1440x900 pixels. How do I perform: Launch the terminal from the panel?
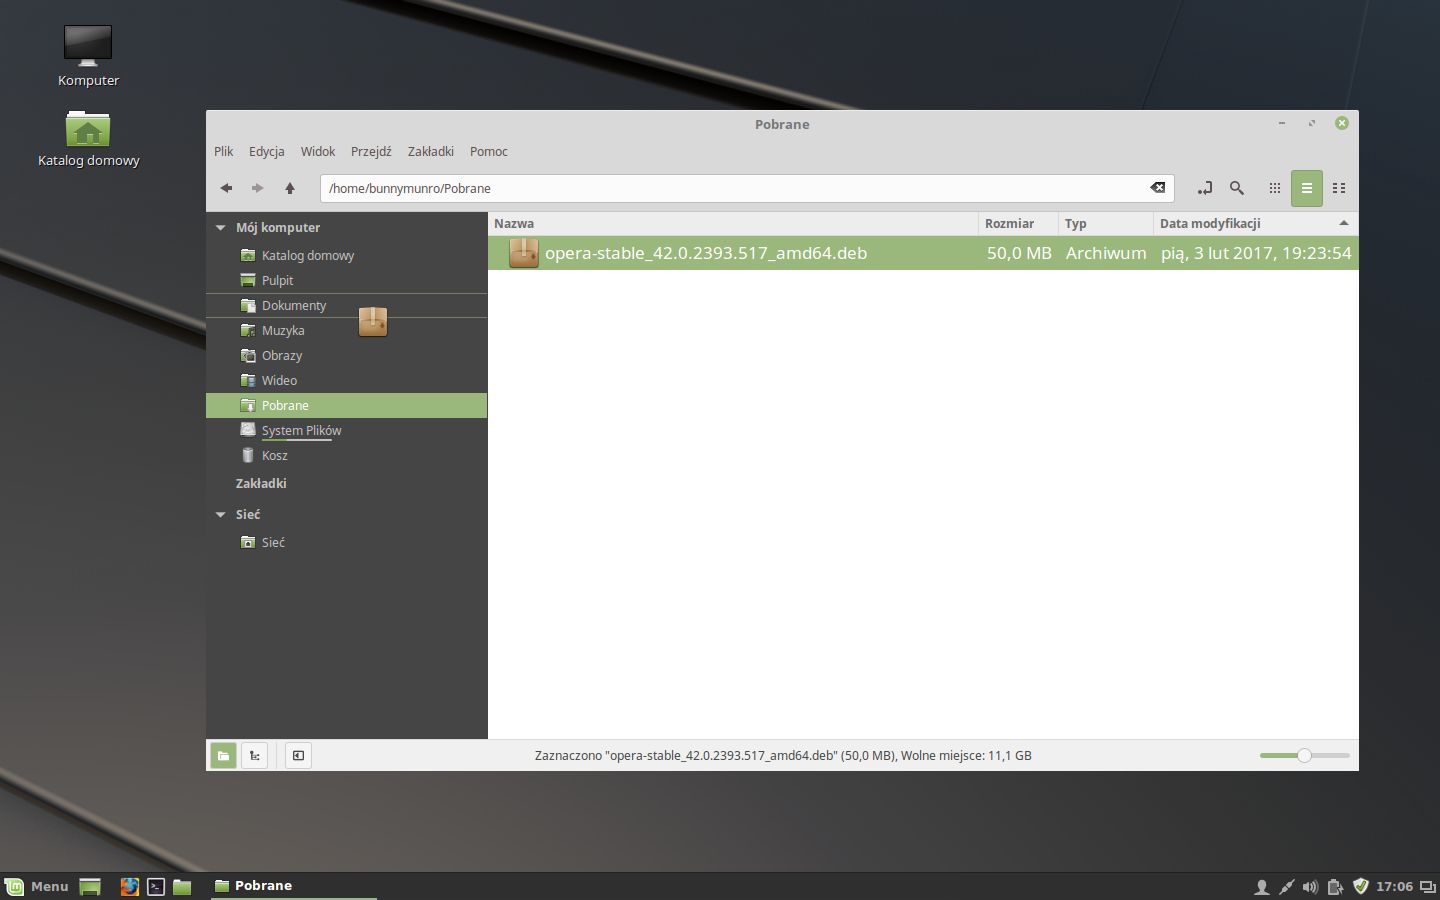point(156,887)
